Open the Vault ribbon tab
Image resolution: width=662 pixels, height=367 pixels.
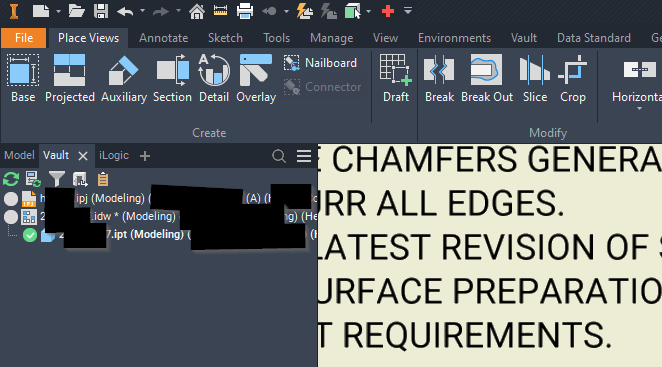click(524, 38)
